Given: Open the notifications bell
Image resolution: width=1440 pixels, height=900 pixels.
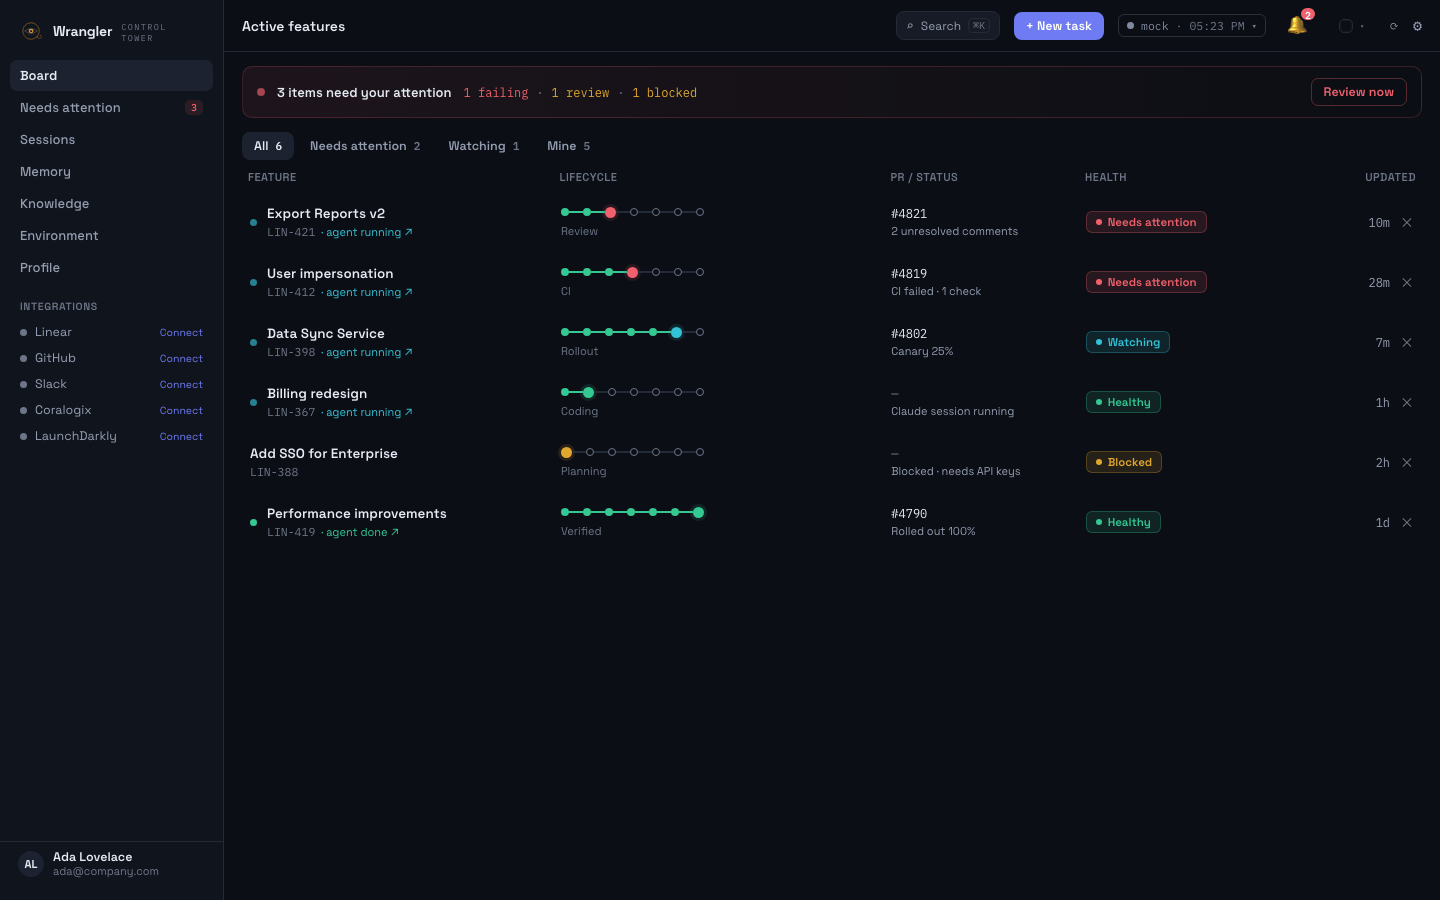Looking at the screenshot, I should pyautogui.click(x=1297, y=26).
